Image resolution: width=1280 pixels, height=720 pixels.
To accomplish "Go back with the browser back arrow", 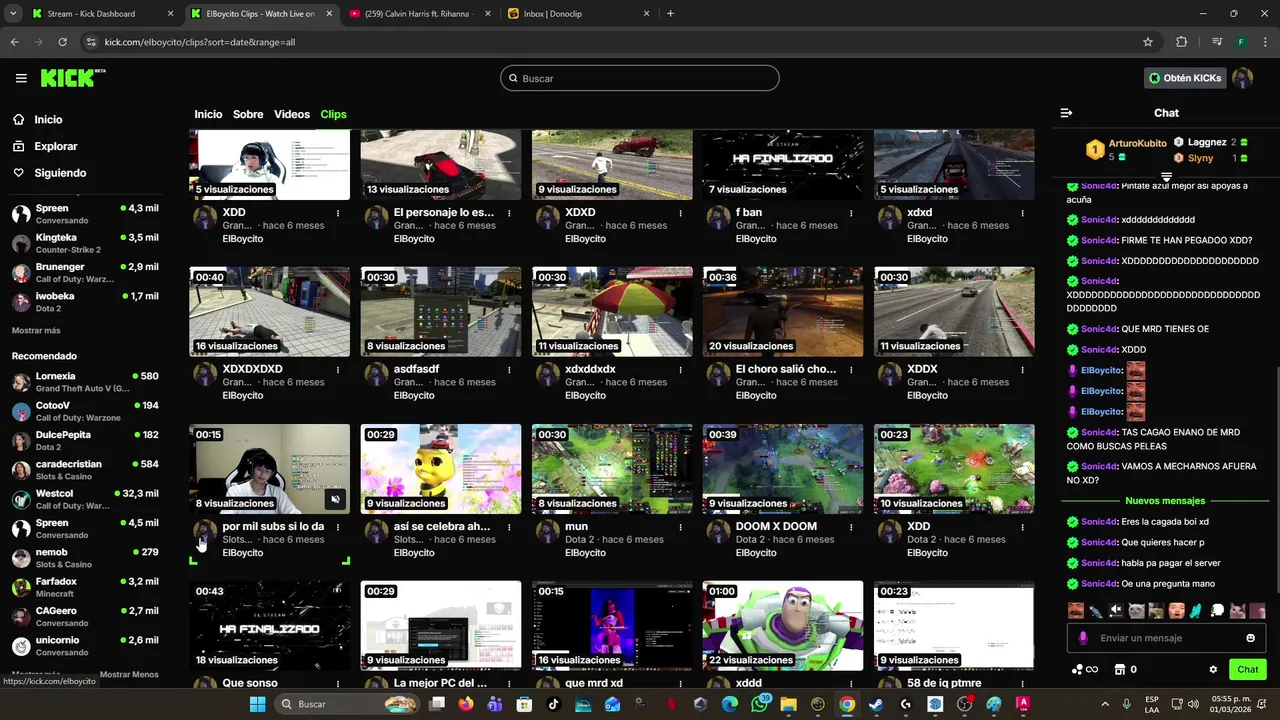I will point(14,42).
